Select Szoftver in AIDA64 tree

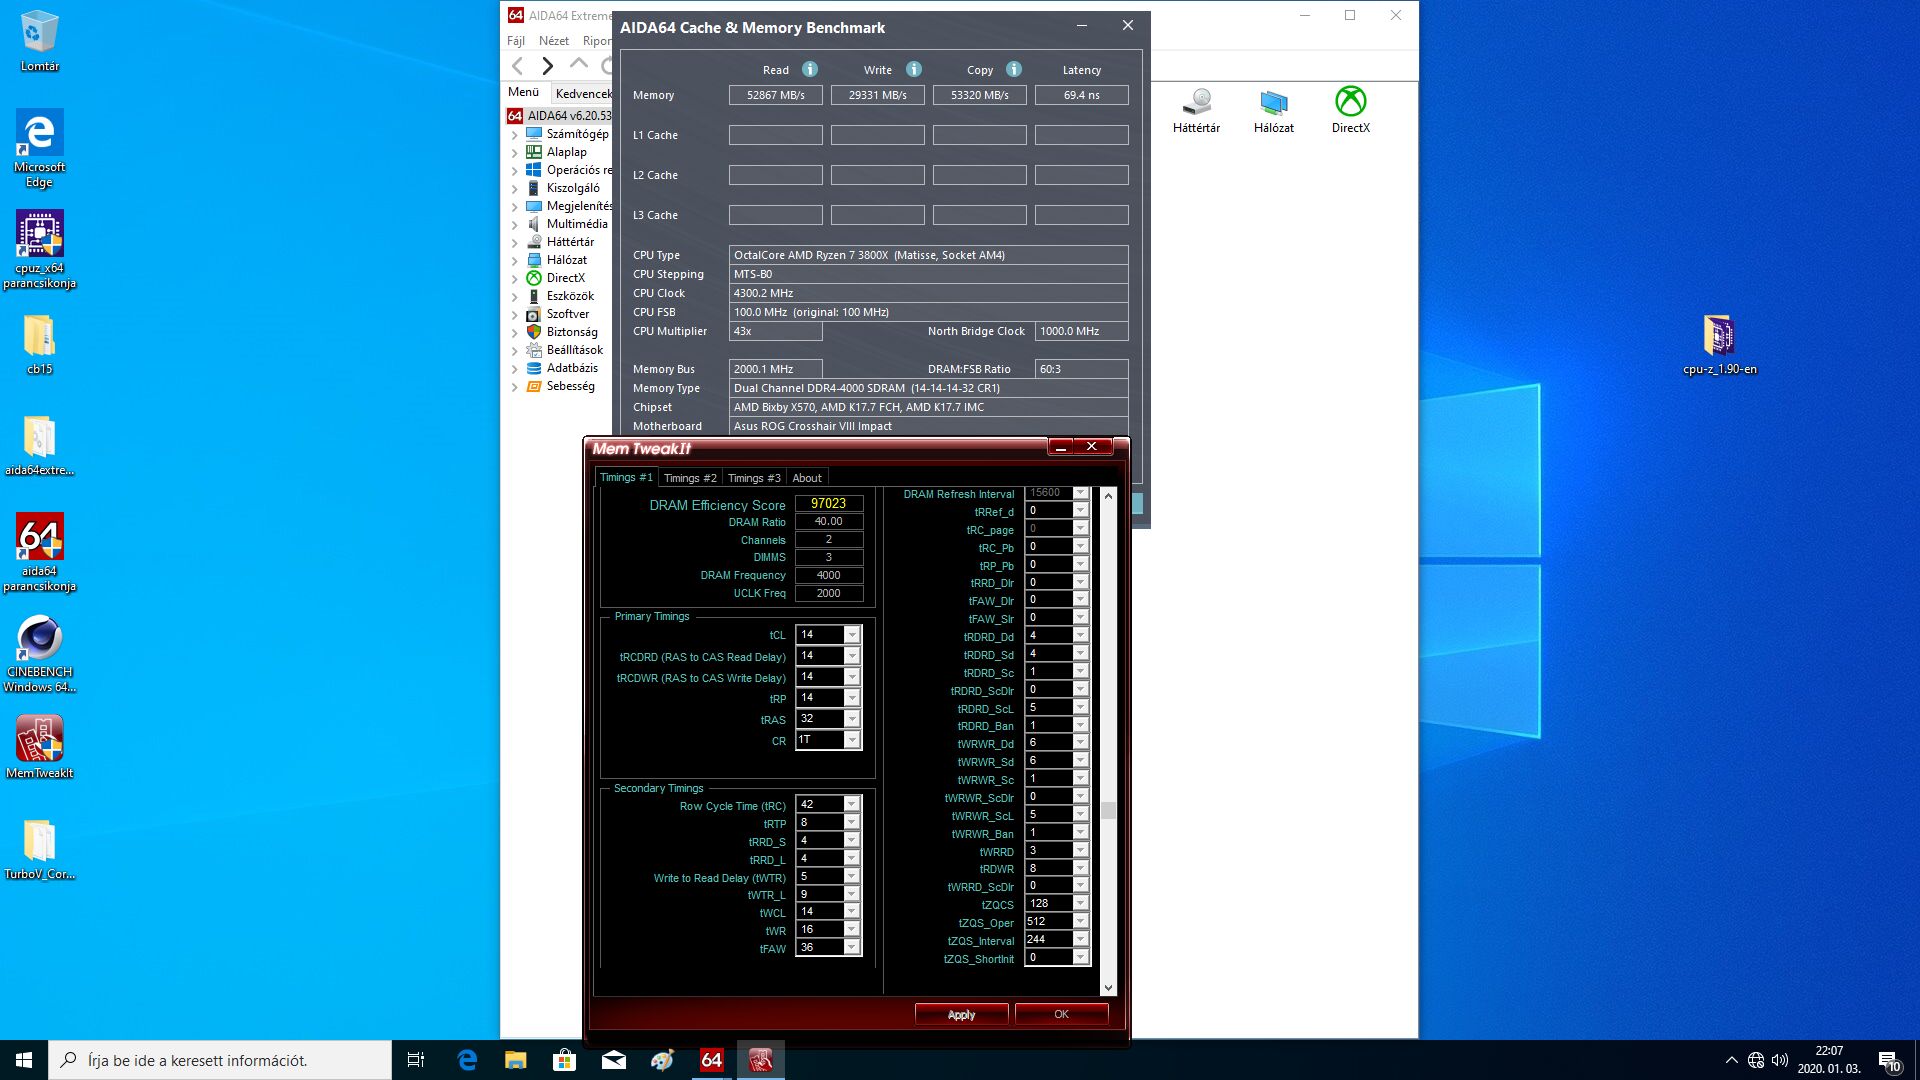coord(568,314)
